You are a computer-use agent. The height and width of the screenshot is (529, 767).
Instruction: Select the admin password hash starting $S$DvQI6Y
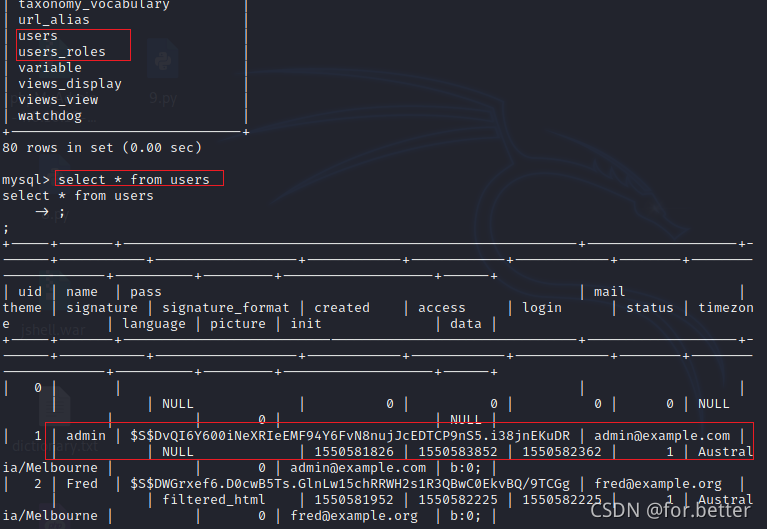click(x=350, y=436)
